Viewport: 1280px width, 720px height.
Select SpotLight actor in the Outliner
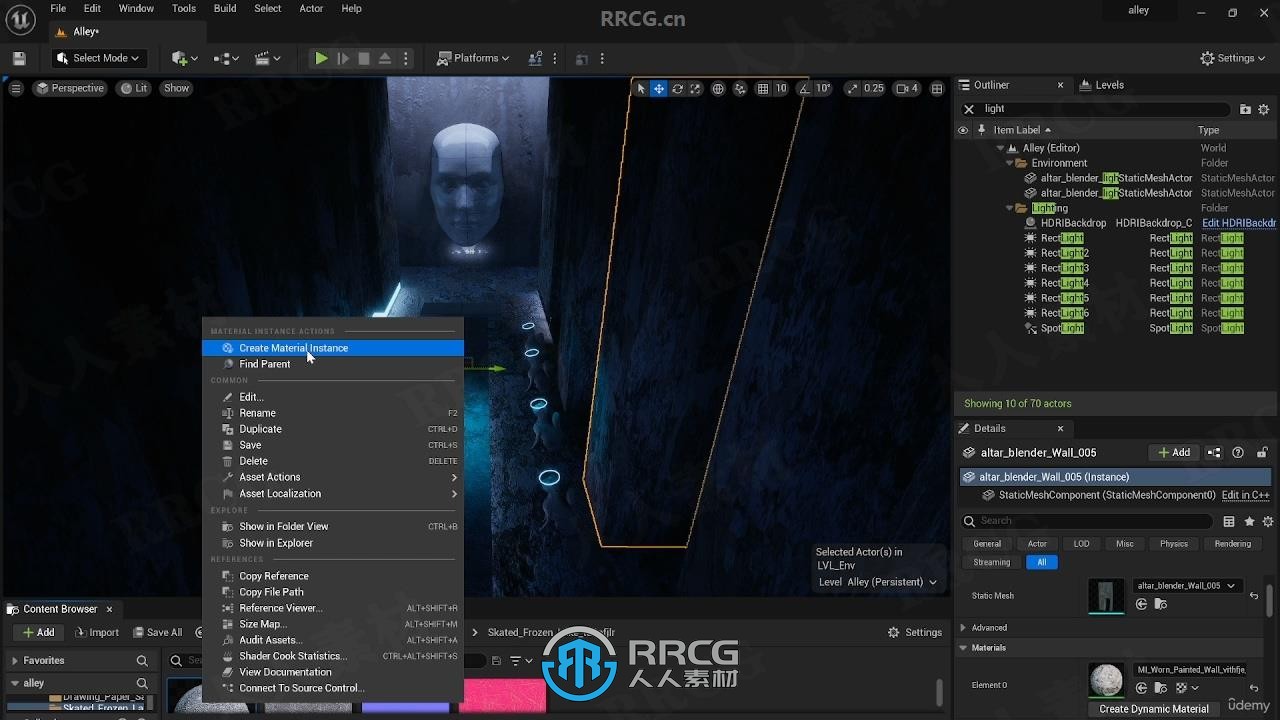pos(1115,328)
